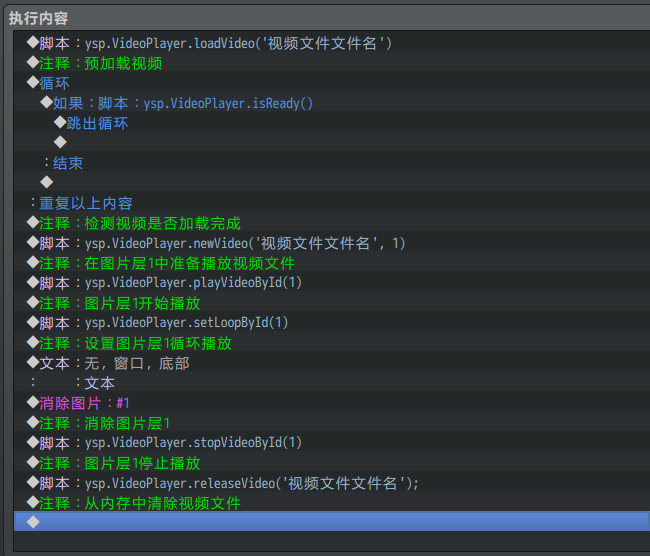
Task: Select the 消除图片：#1 command
Action: [332, 403]
